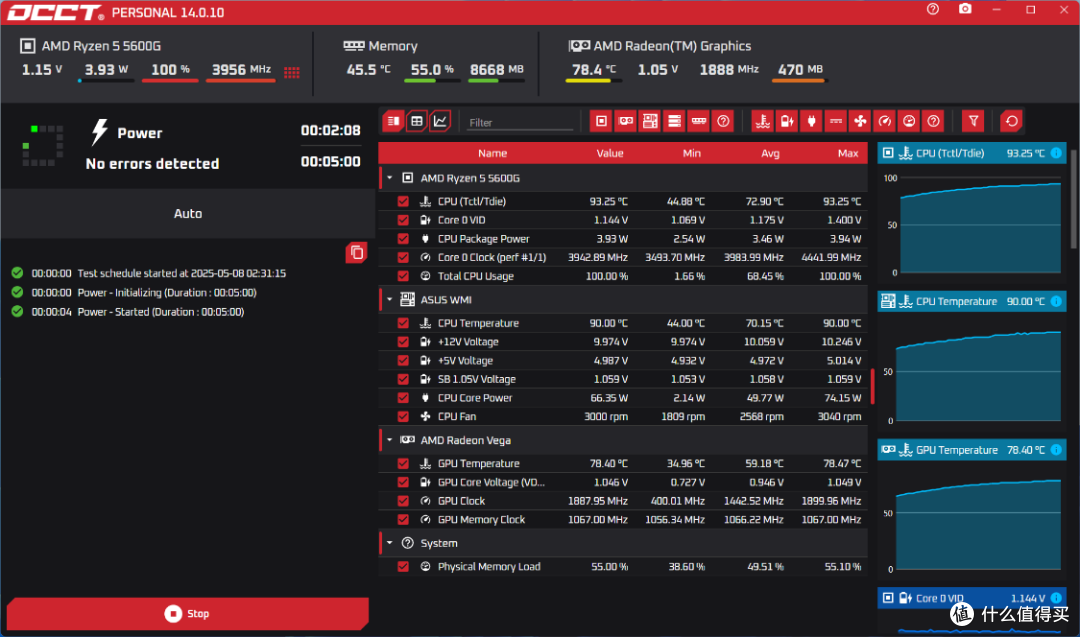Toggle CPU hardware sensor filter icon
The image size is (1080, 637).
pyautogui.click(x=601, y=121)
